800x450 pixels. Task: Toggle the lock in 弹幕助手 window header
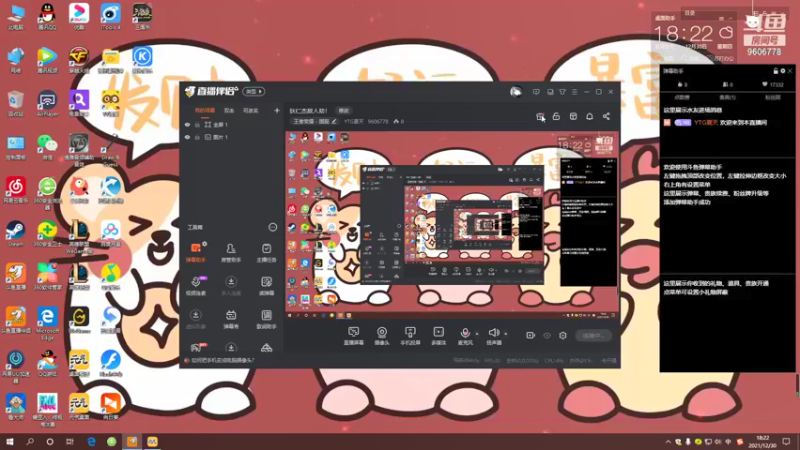coord(776,71)
